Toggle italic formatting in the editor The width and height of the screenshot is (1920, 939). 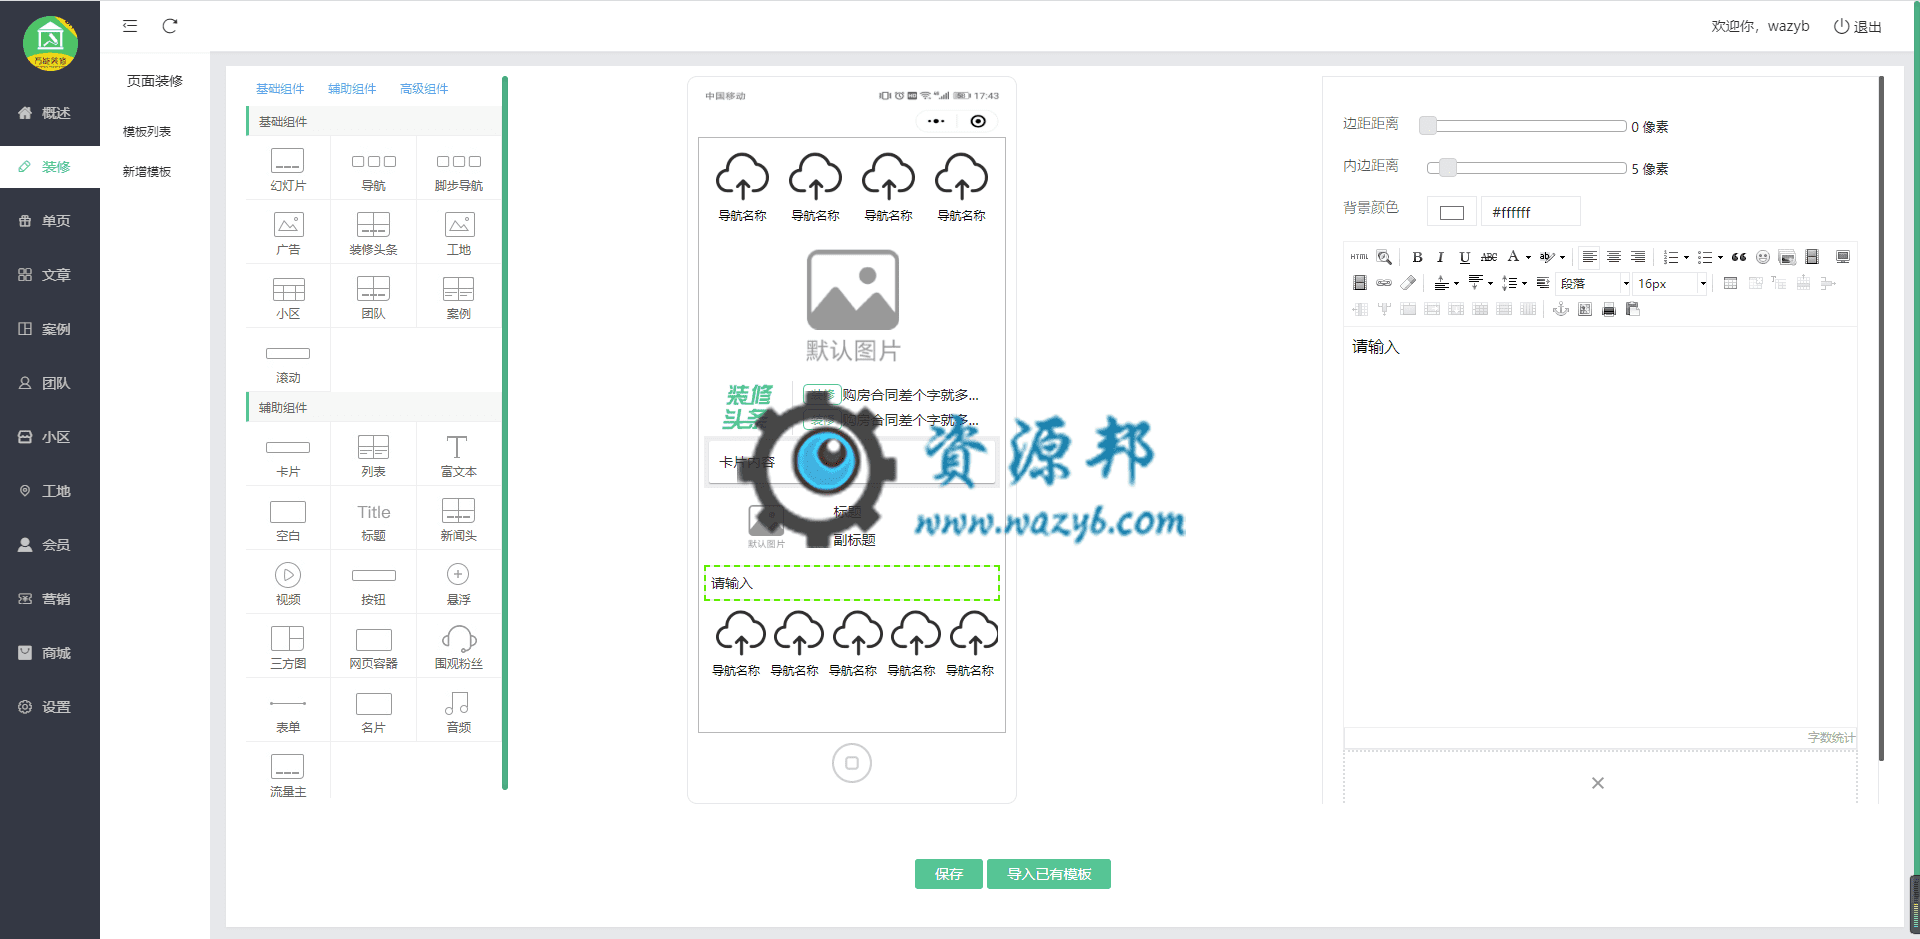coord(1440,257)
